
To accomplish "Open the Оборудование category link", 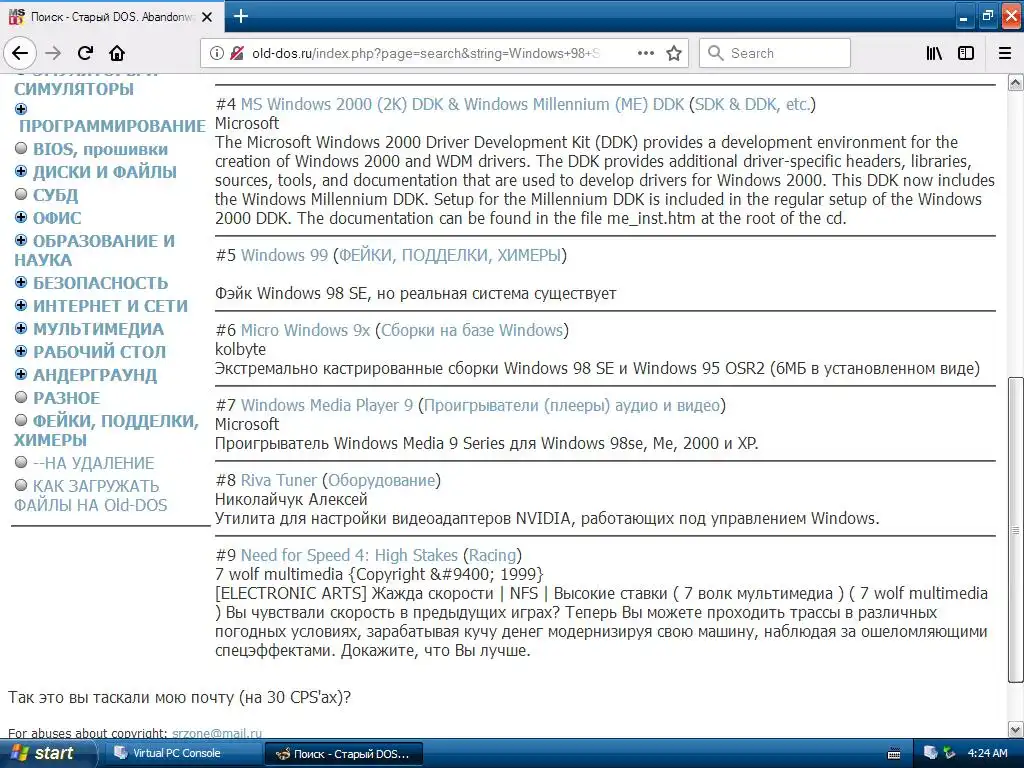I will [381, 481].
